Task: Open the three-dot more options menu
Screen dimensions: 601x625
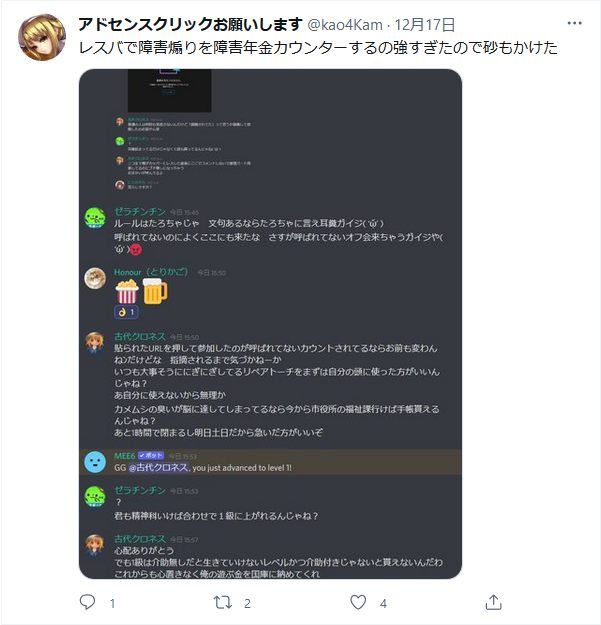Action: [574, 24]
